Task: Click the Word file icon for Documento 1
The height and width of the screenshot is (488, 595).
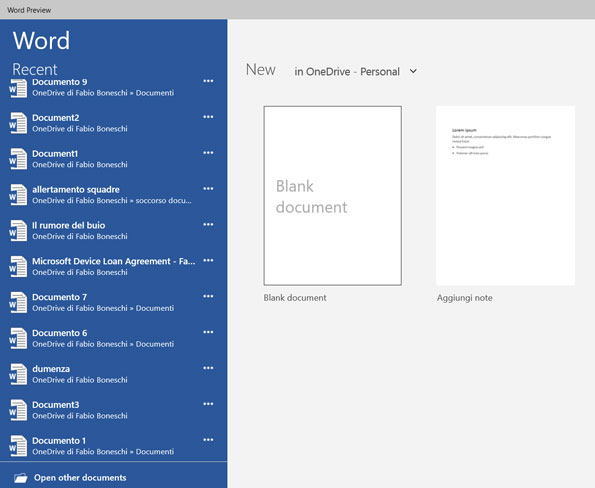Action: 18,446
